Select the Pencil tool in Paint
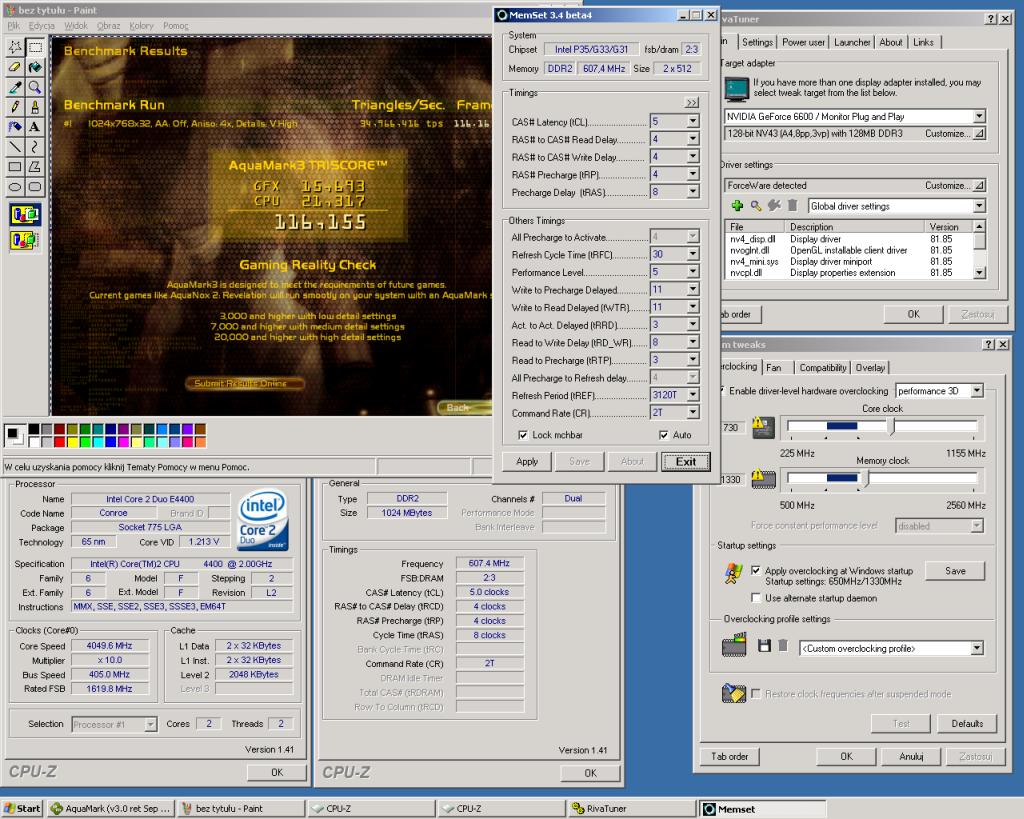This screenshot has width=1024, height=819. (x=14, y=107)
